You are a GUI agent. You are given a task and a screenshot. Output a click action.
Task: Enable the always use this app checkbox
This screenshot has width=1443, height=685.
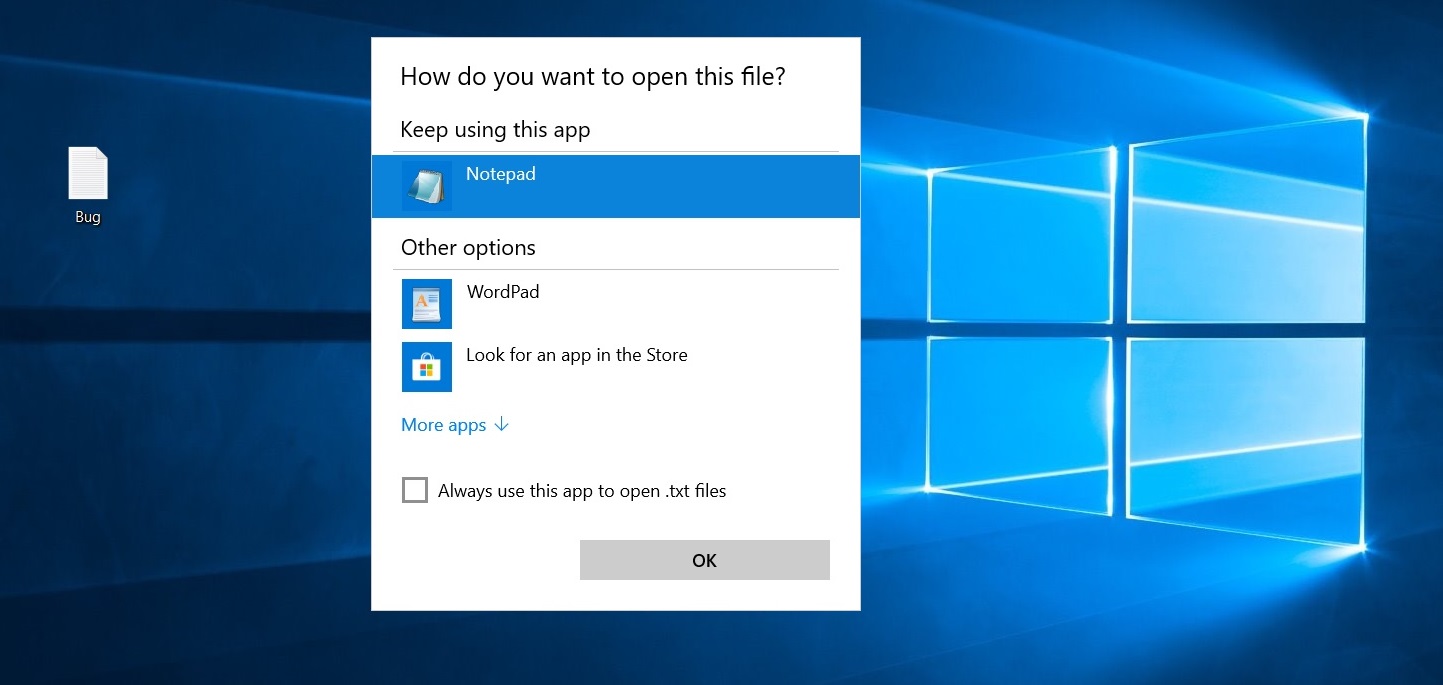tap(414, 491)
